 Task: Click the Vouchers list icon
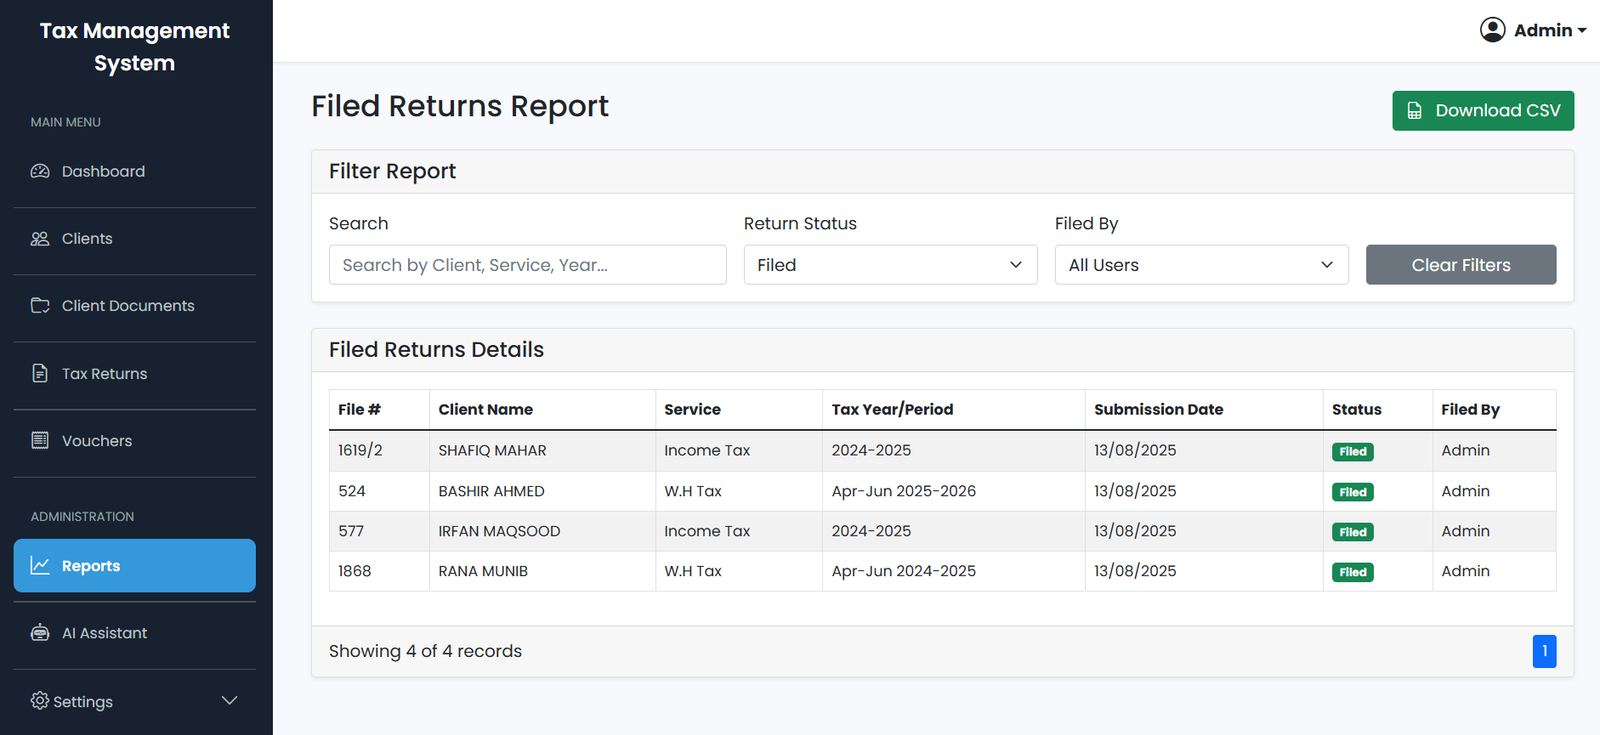coord(40,440)
